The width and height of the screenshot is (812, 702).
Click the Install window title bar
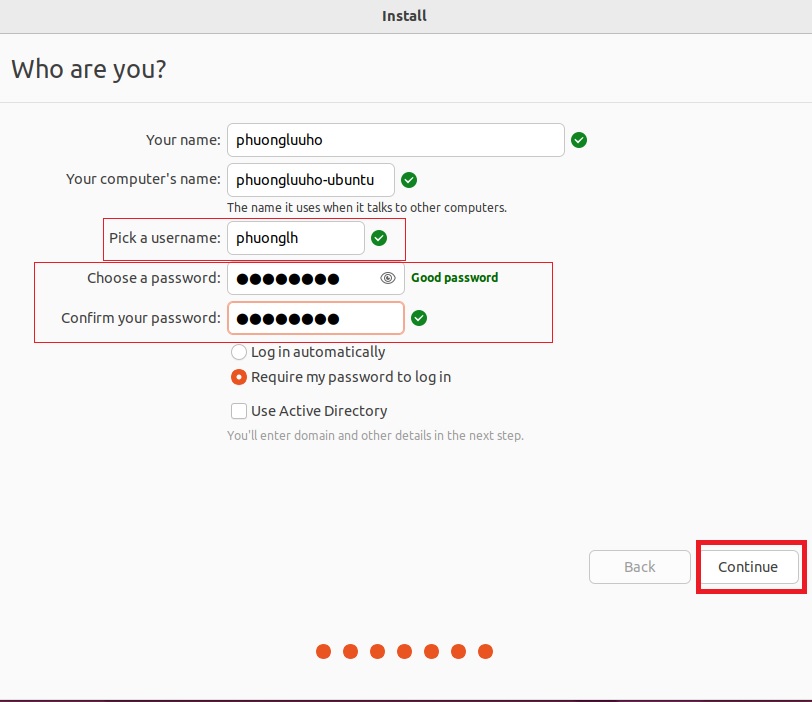(x=404, y=15)
